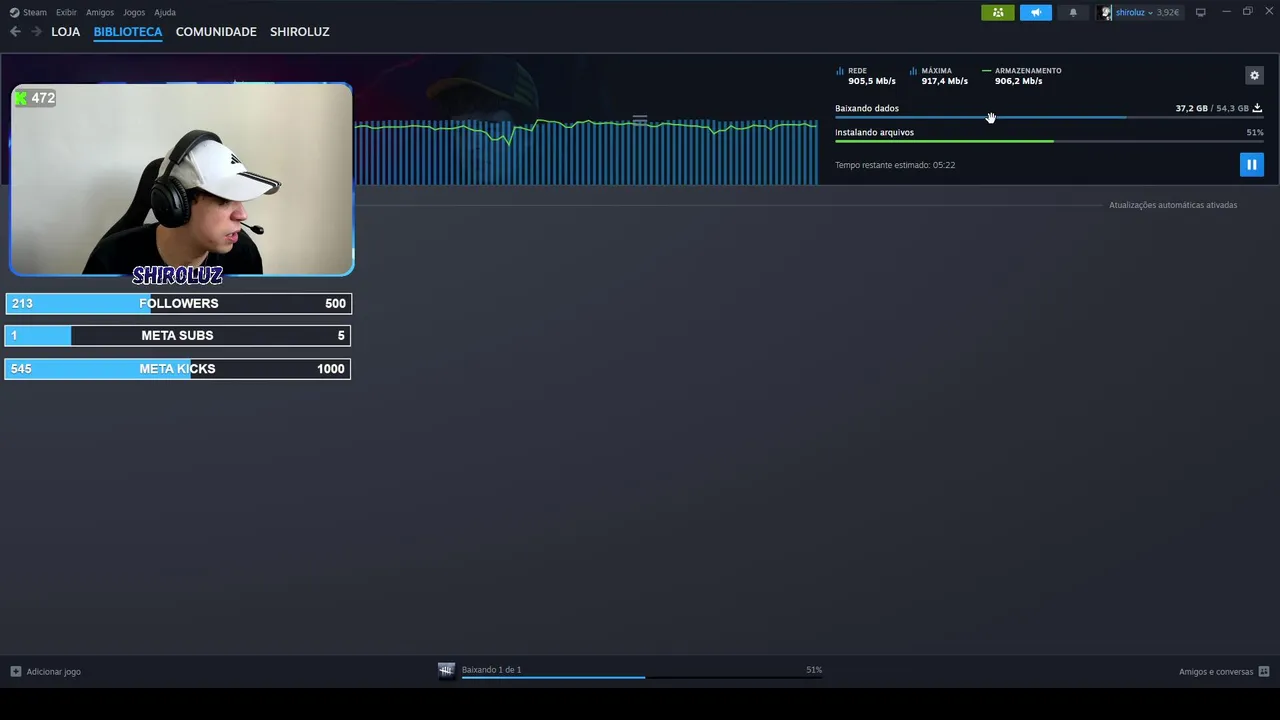Image resolution: width=1280 pixels, height=720 pixels.
Task: Click the REDE network speed legend
Action: [866, 76]
